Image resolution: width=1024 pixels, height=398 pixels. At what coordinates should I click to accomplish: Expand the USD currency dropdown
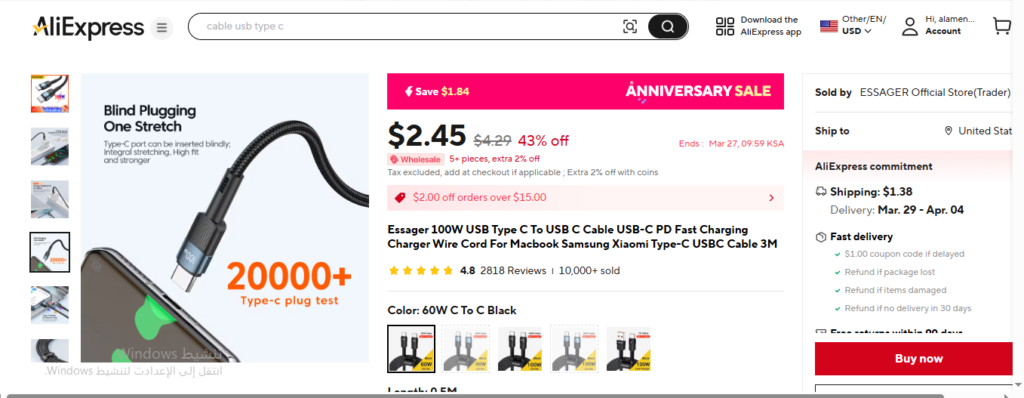[856, 31]
